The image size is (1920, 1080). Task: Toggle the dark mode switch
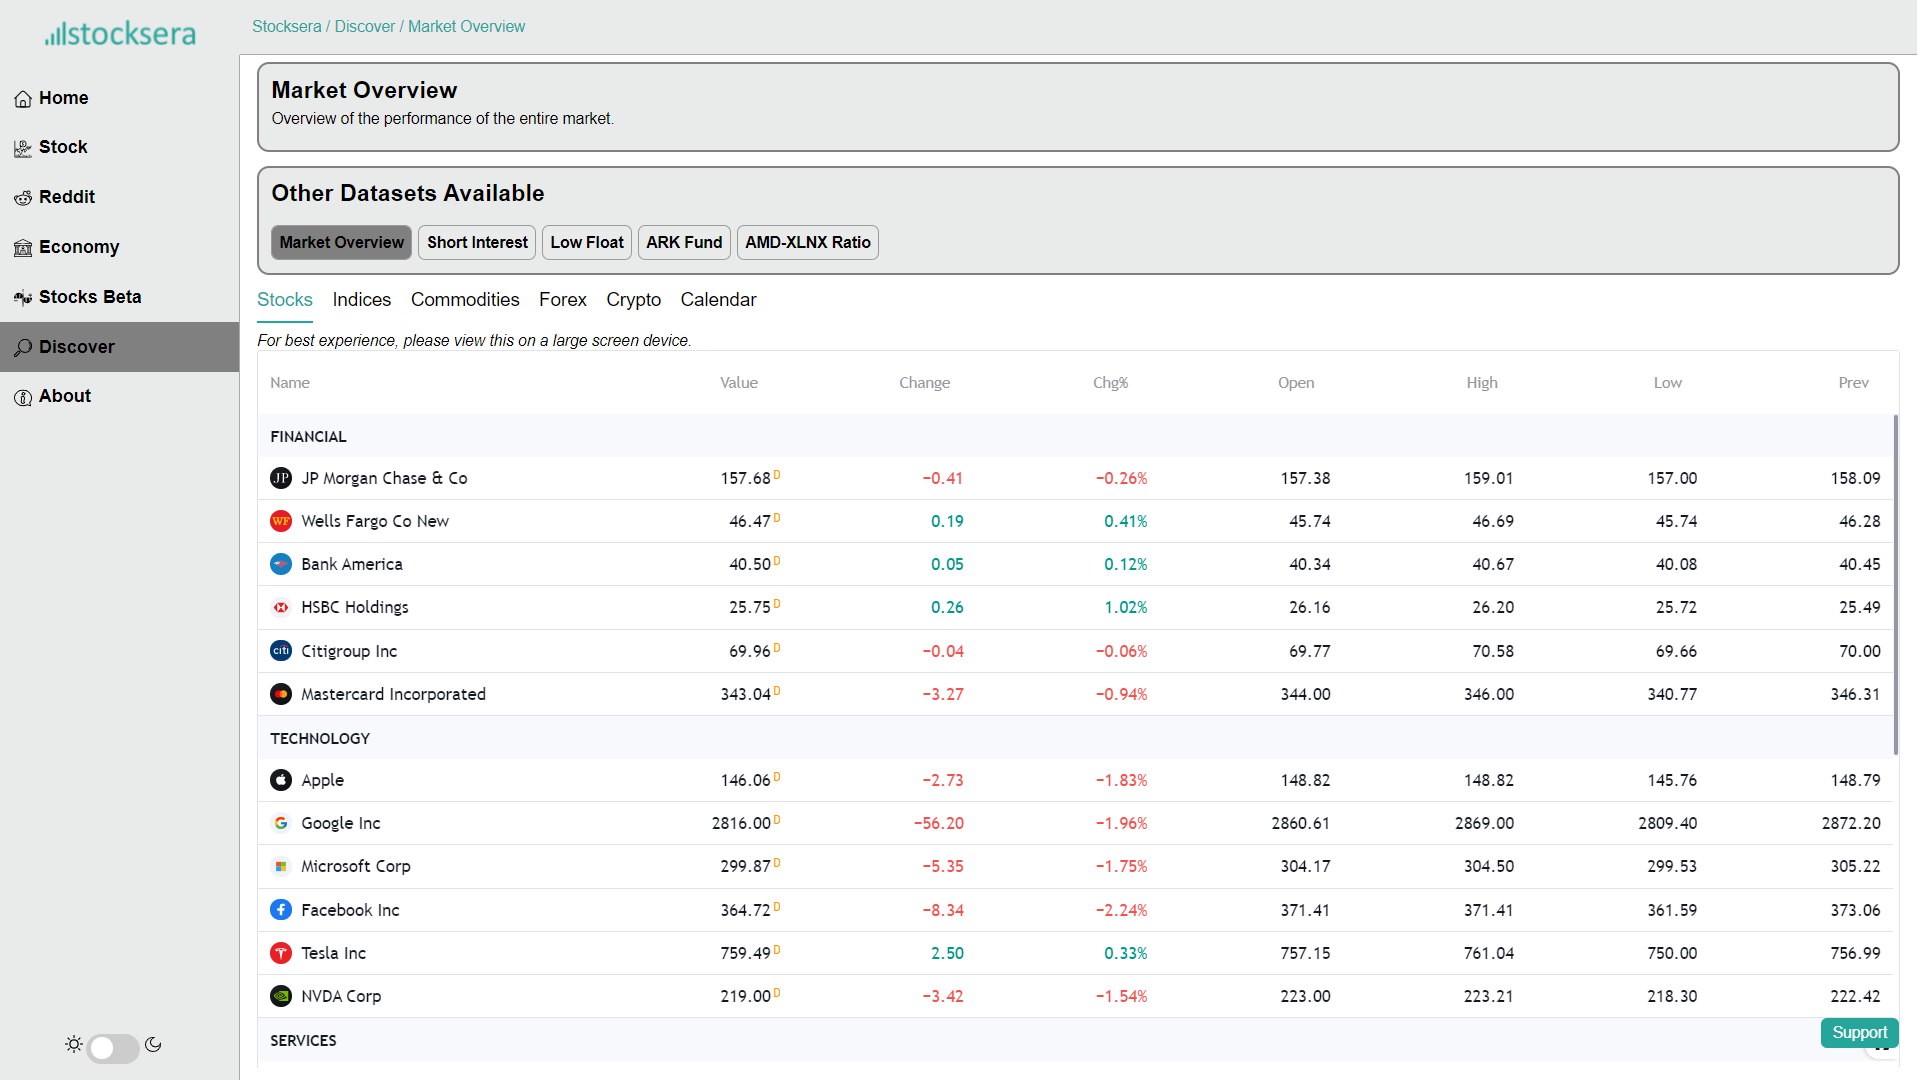coord(113,1047)
